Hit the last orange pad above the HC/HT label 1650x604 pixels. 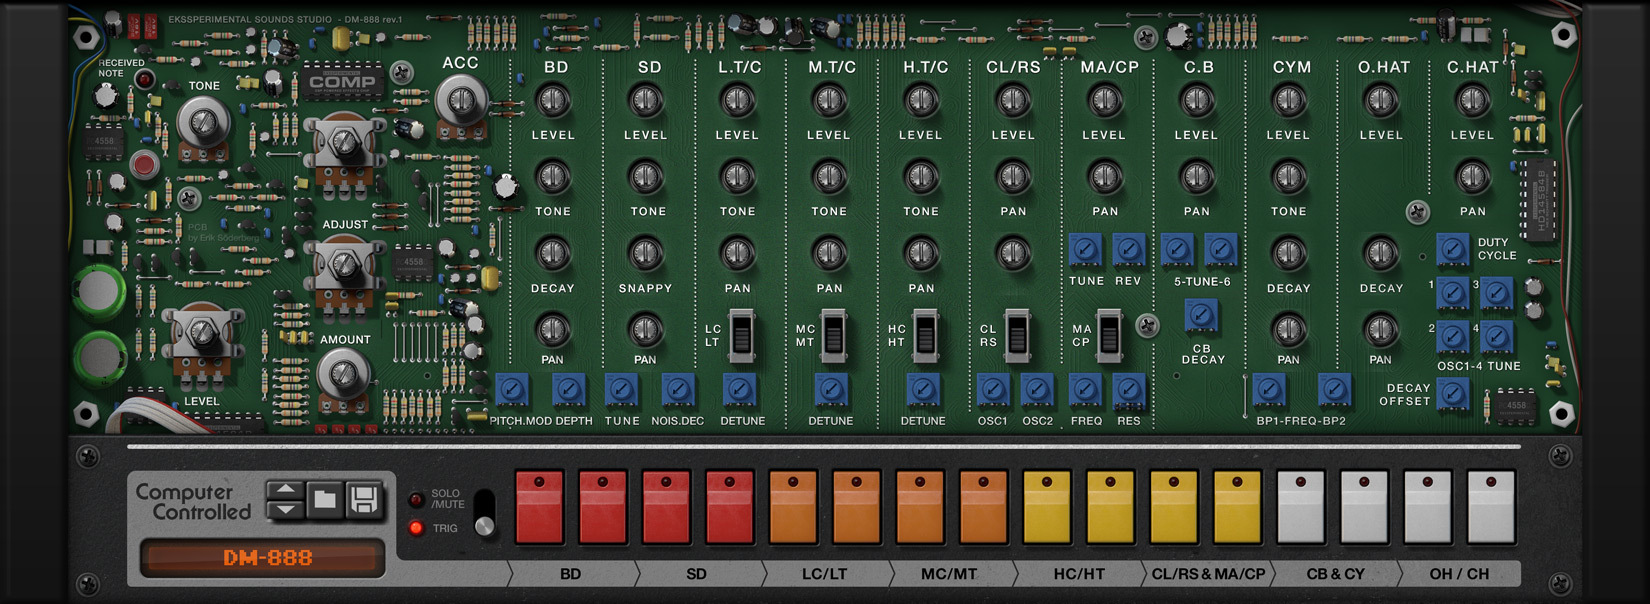click(984, 507)
